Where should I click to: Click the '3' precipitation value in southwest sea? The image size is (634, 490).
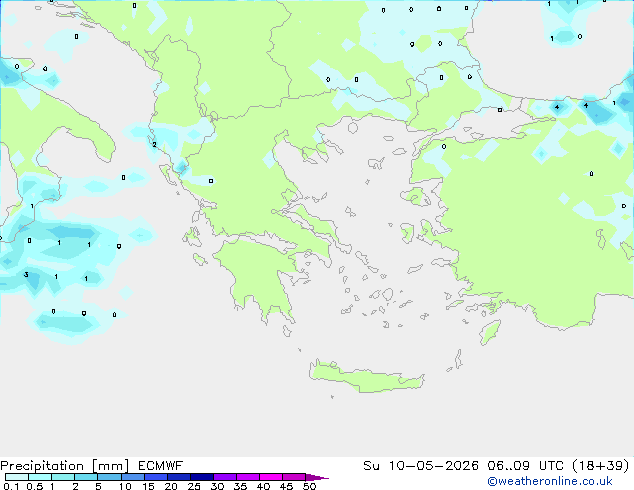(26, 275)
